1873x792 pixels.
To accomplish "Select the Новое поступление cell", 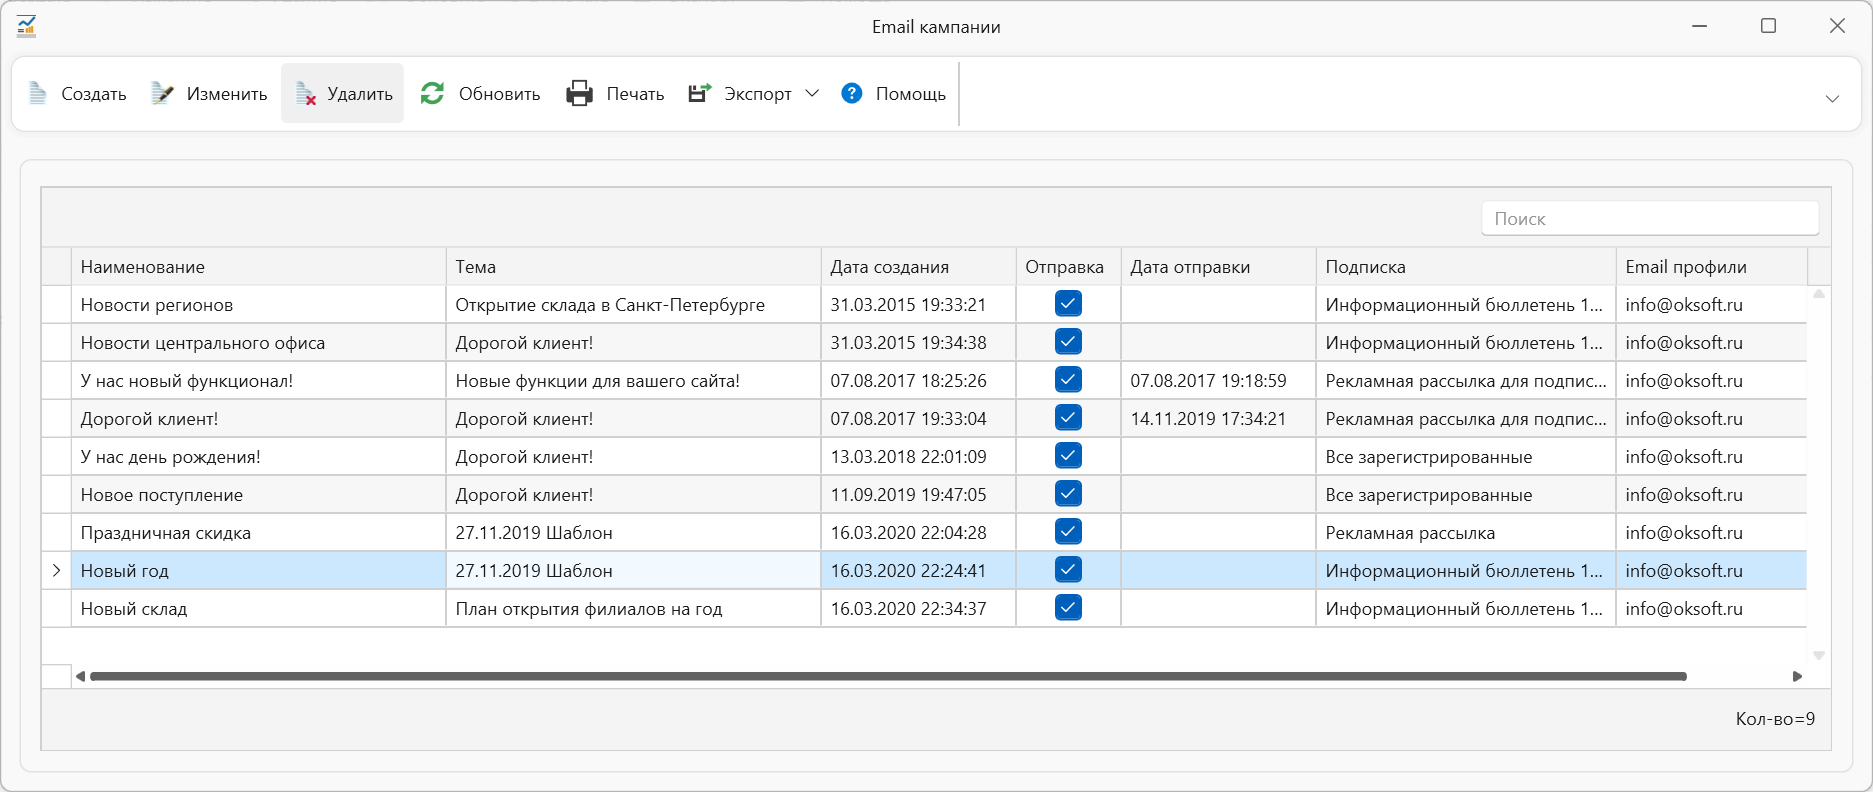I will [x=258, y=495].
